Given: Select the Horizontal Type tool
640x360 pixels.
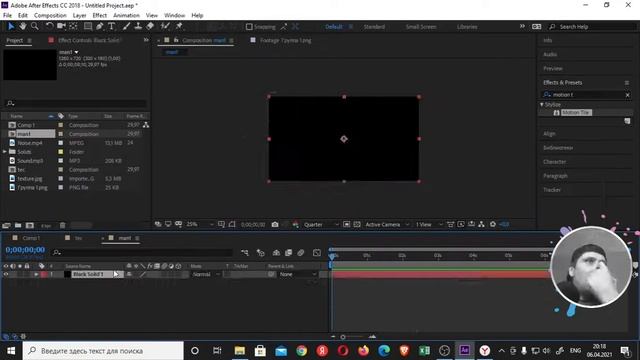Looking at the screenshot, I should (111, 27).
